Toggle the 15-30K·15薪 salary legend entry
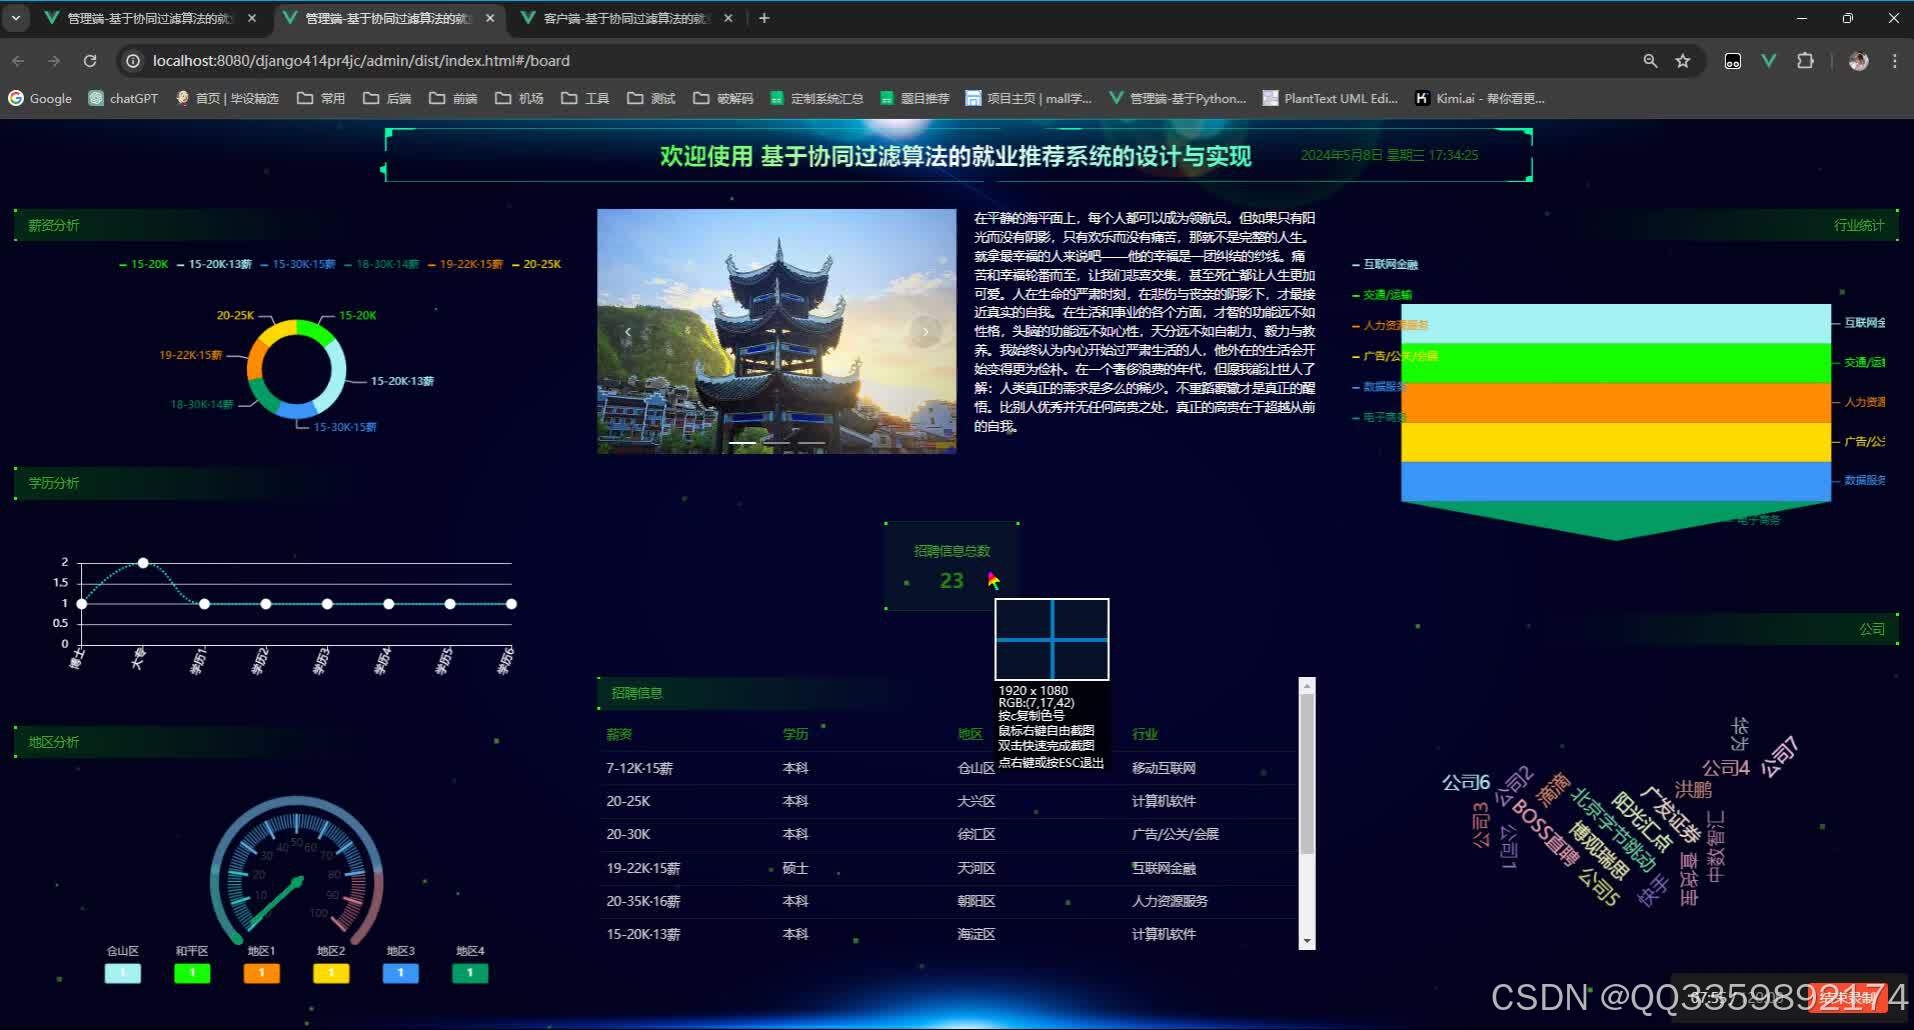Viewport: 1914px width, 1030px height. tap(298, 264)
